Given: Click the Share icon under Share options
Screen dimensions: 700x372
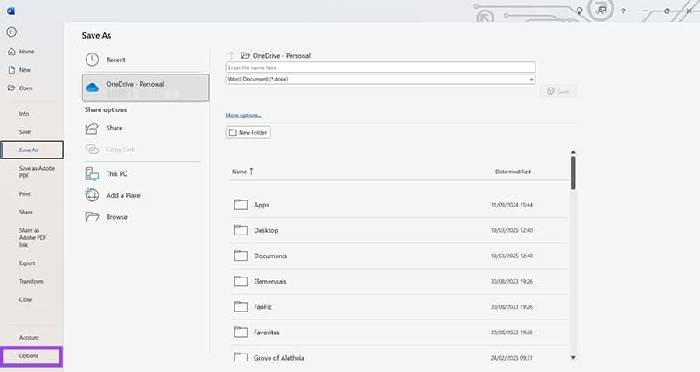Looking at the screenshot, I should tap(92, 128).
